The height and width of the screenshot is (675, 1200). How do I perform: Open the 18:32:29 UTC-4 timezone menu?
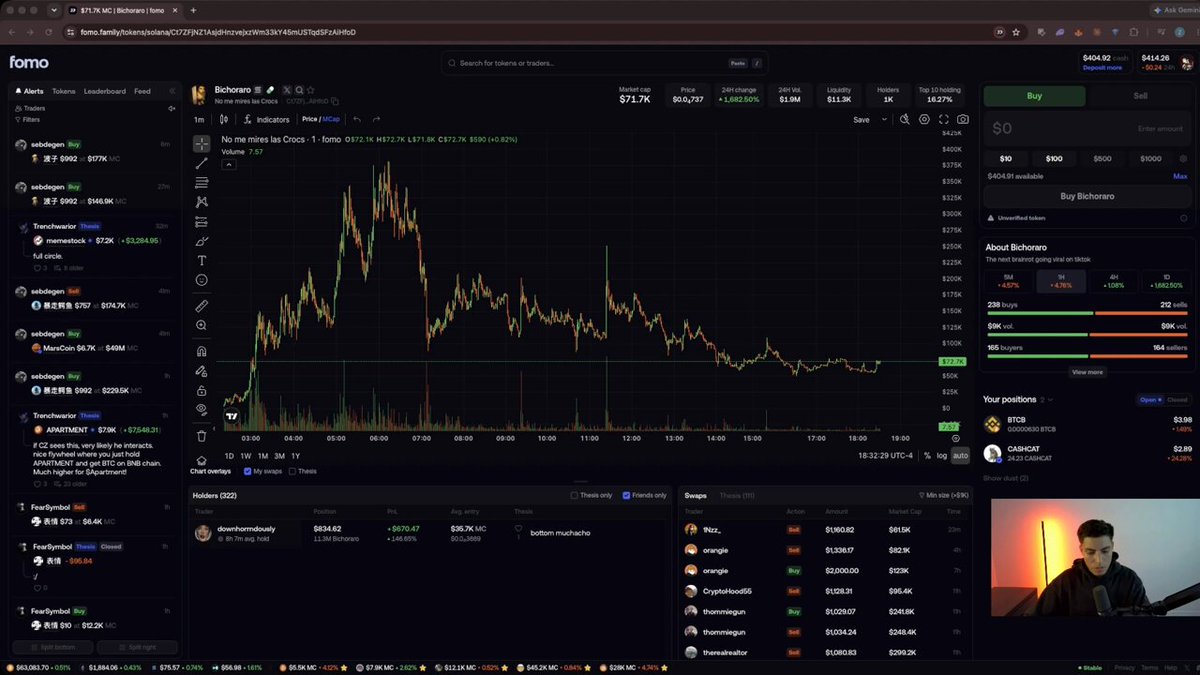pos(886,455)
